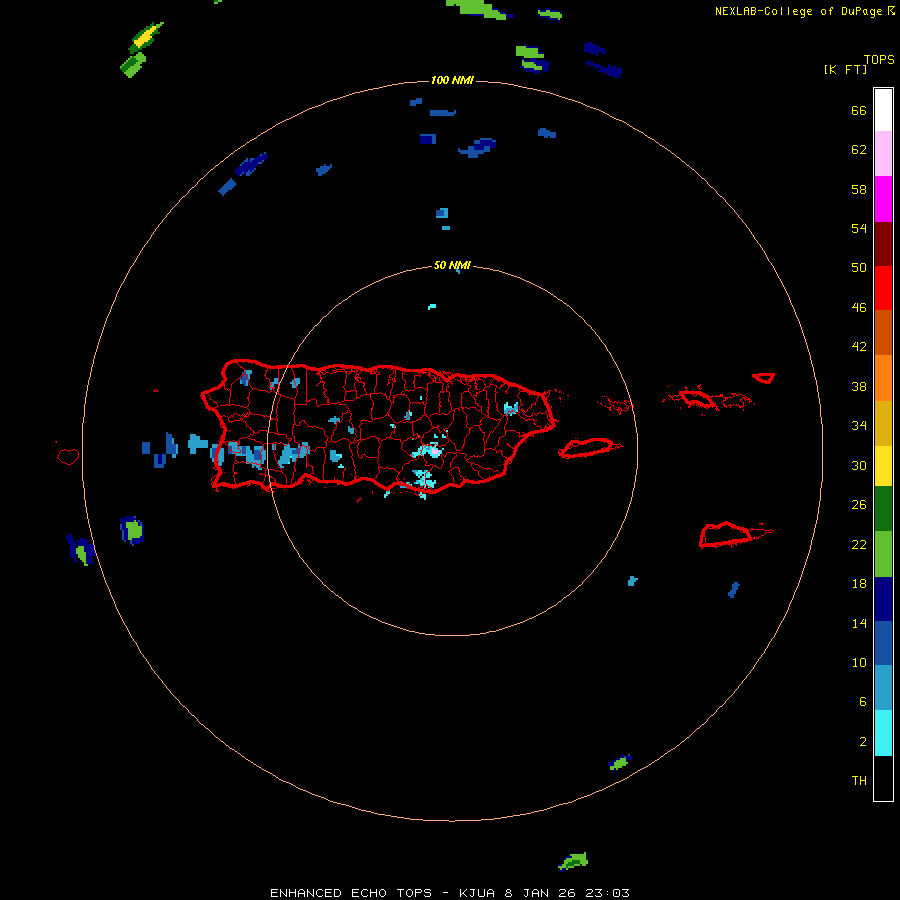
Task: Click the small Mona Island outline at far west
Action: coord(68,456)
